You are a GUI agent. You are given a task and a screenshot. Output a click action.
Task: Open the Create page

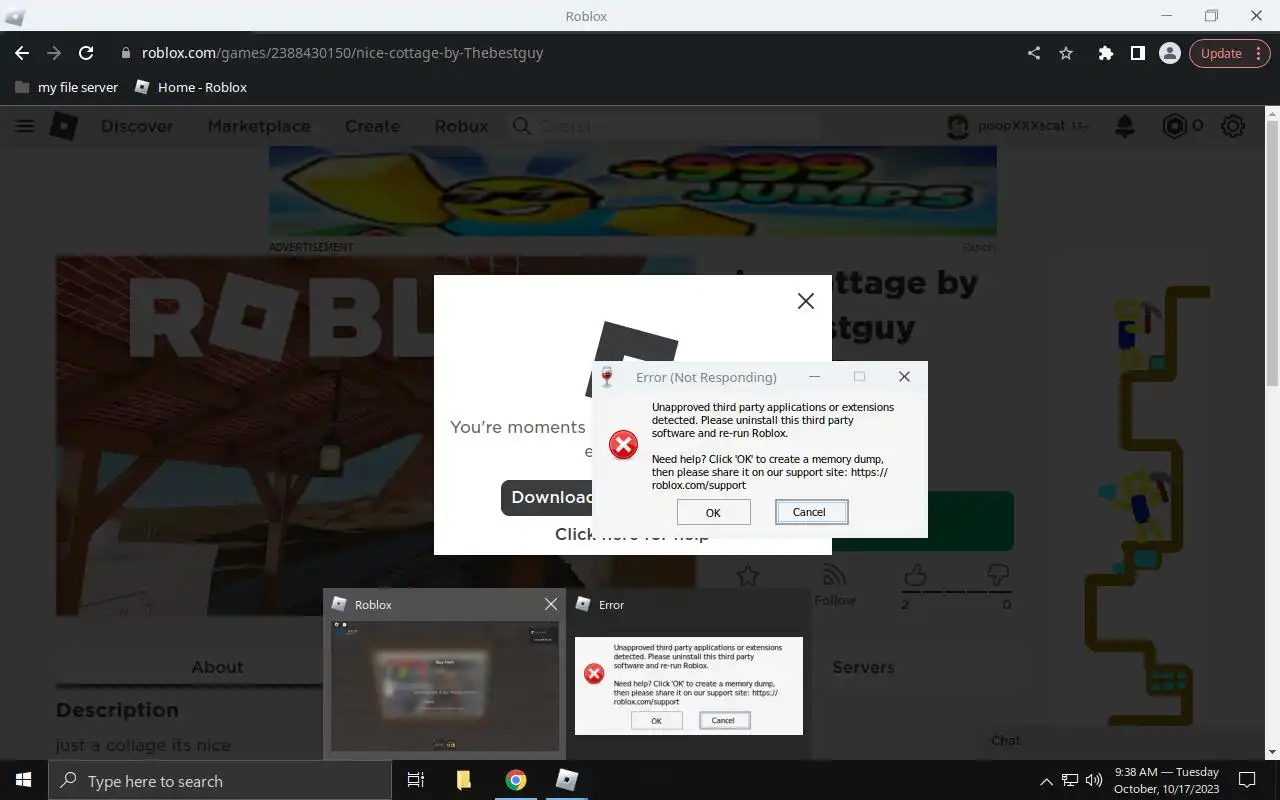[x=372, y=126]
